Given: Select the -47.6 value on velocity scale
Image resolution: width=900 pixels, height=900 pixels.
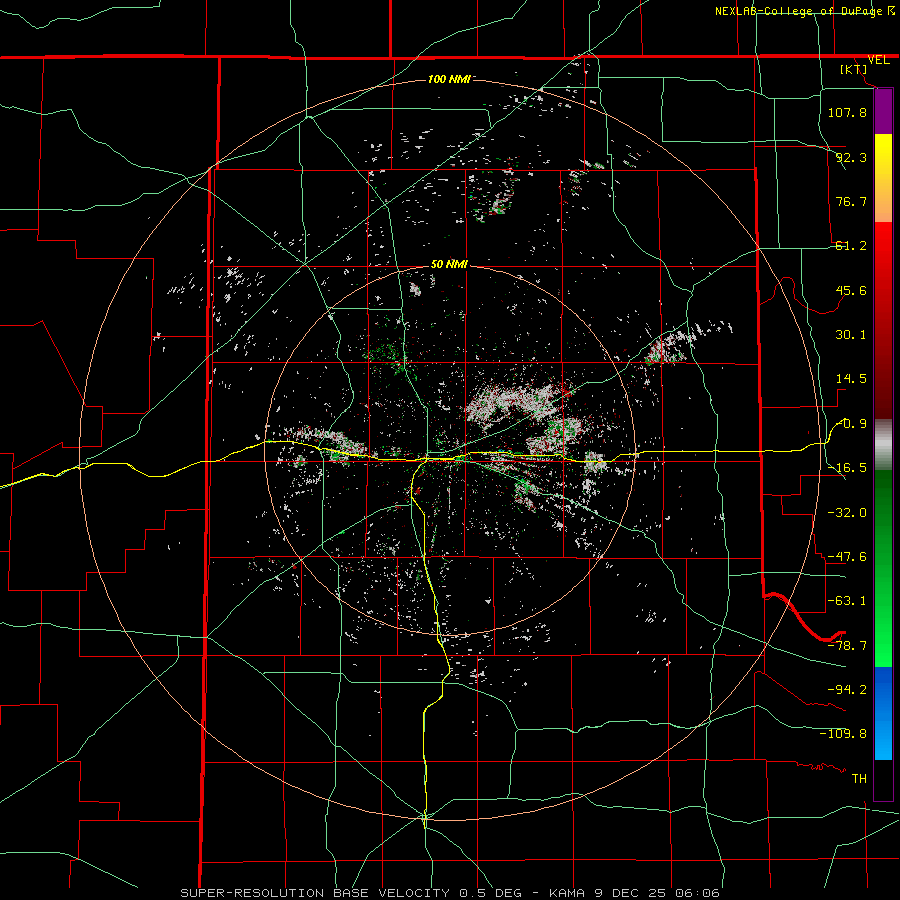Looking at the screenshot, I should coord(847,557).
